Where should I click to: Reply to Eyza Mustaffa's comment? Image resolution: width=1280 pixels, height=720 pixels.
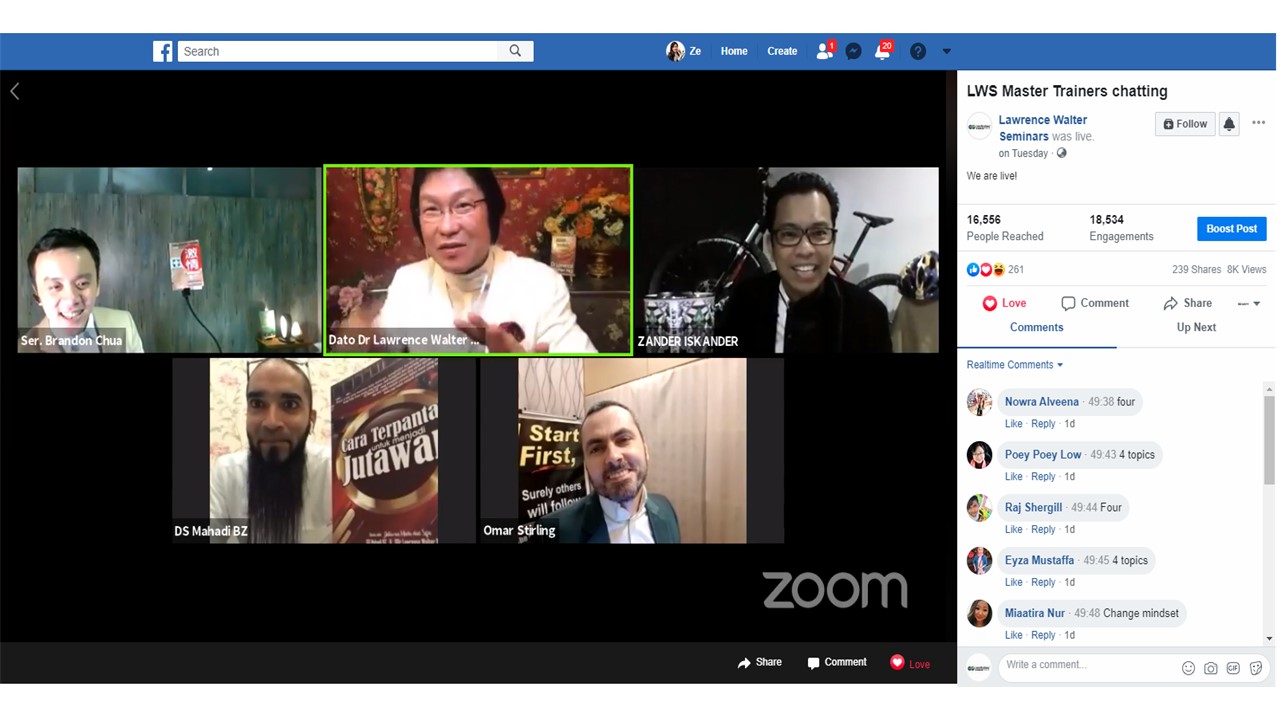tap(1043, 582)
